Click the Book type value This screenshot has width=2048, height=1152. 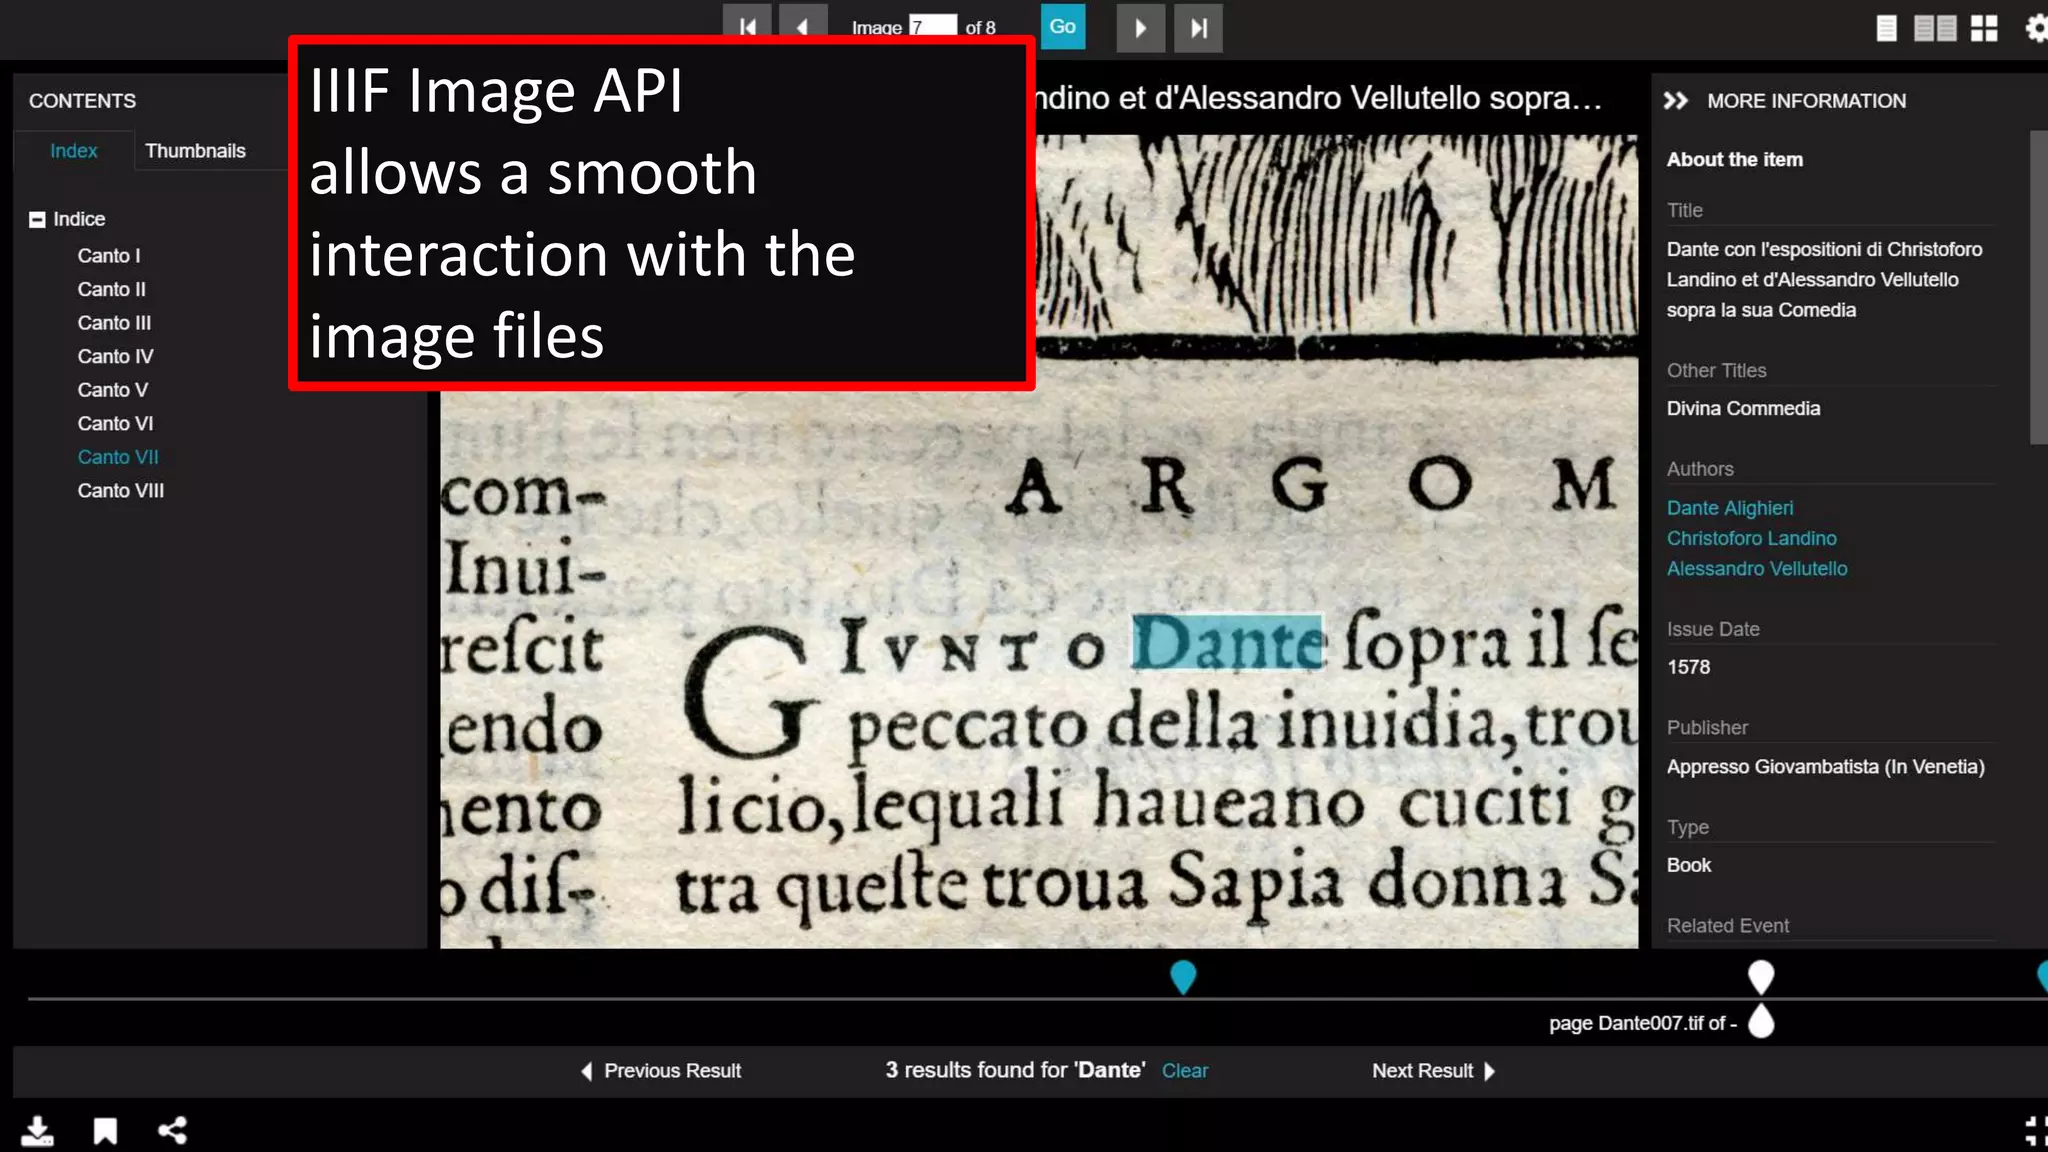[1689, 865]
